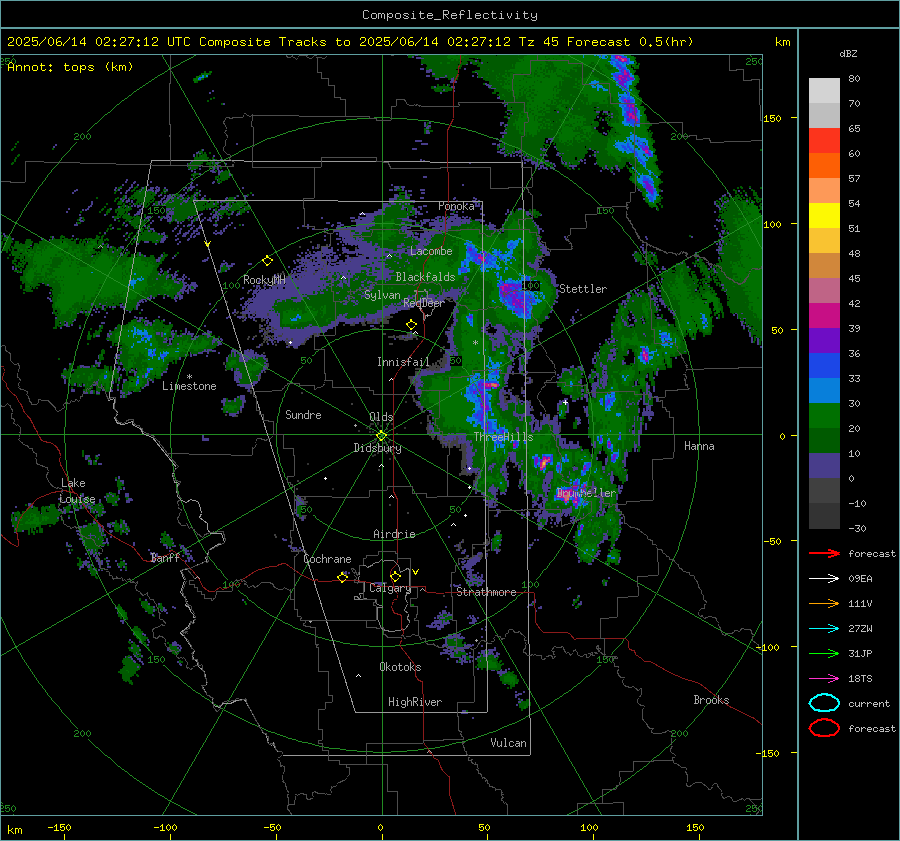
Task: Click the Cochrane city label
Action: [x=327, y=559]
